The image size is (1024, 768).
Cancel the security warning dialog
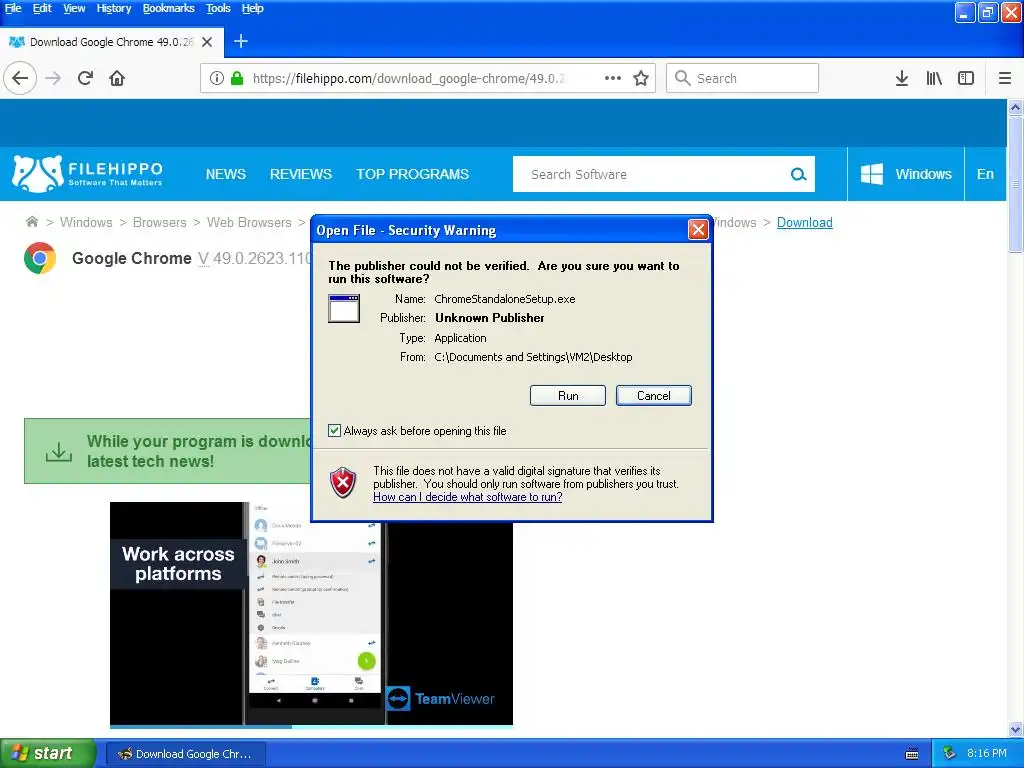click(654, 396)
